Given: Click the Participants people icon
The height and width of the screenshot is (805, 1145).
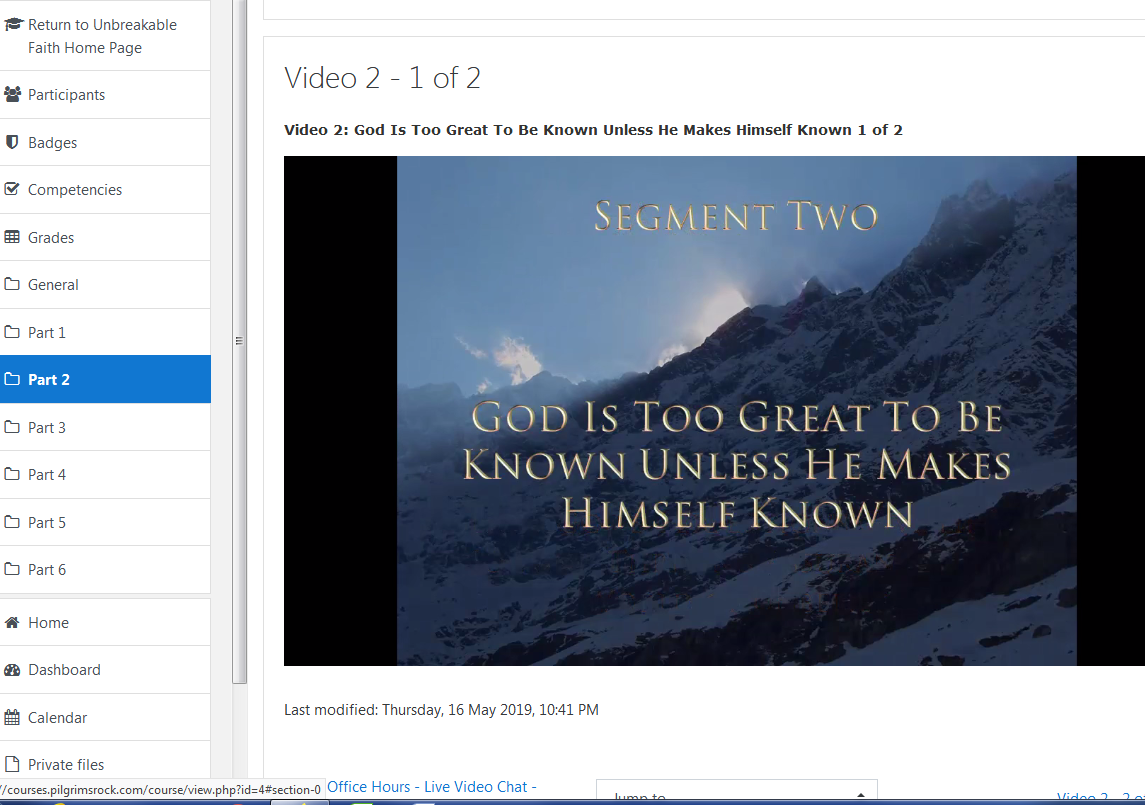Looking at the screenshot, I should tap(13, 95).
